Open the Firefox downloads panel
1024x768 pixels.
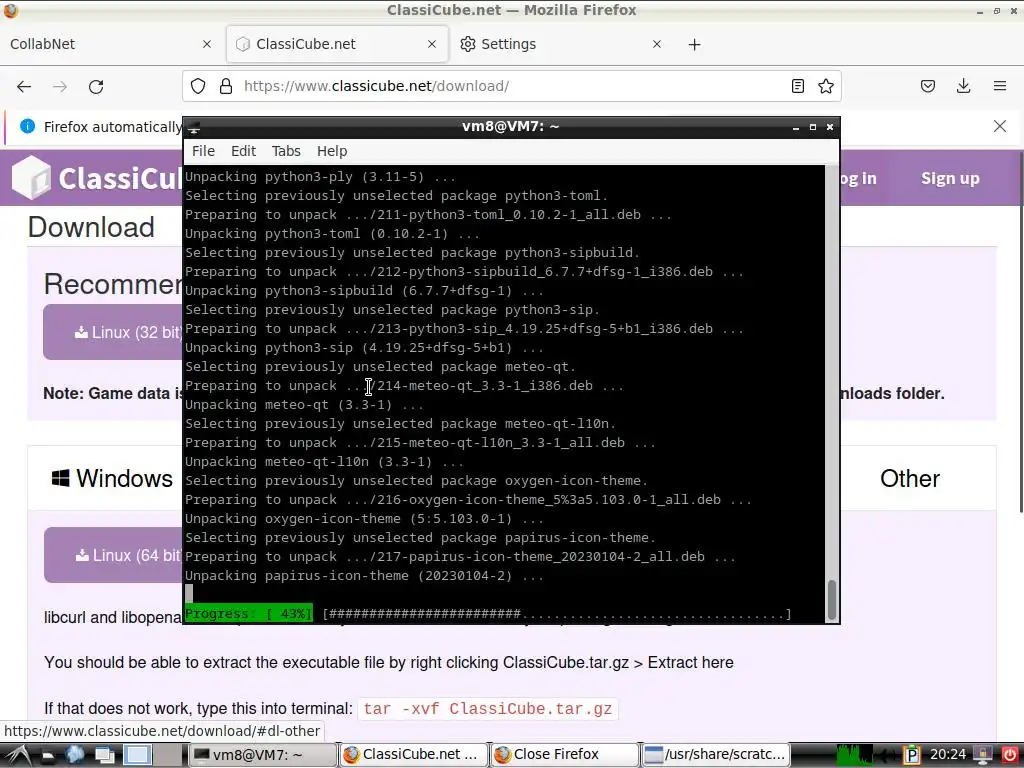coord(963,86)
